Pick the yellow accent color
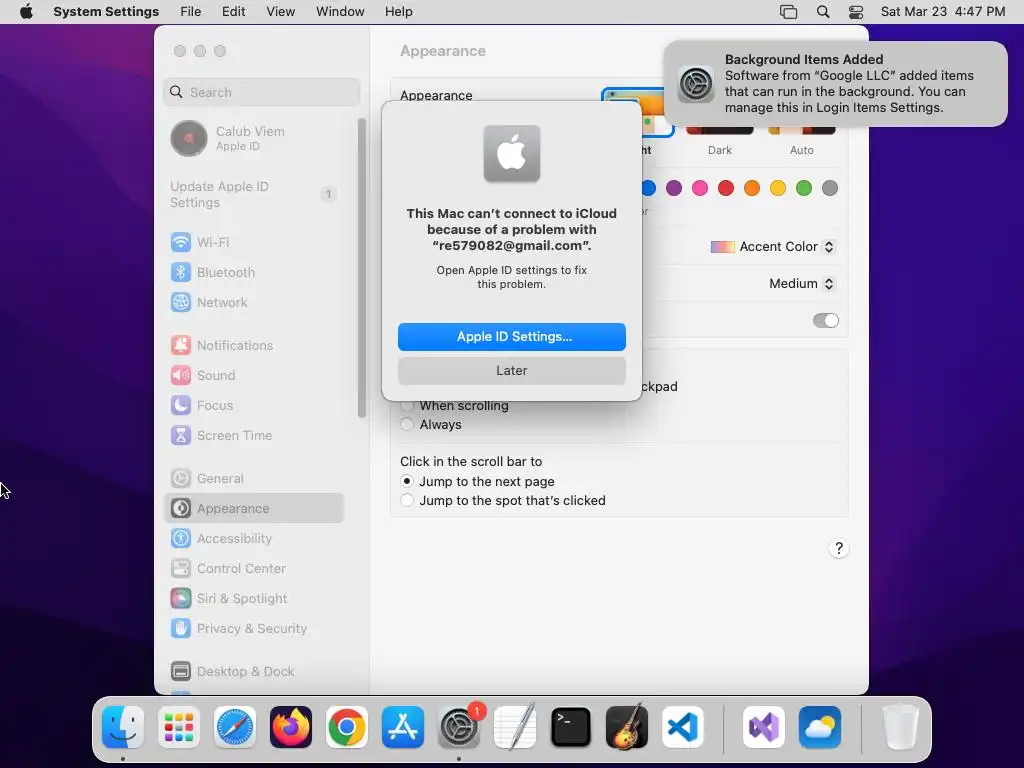The width and height of the screenshot is (1024, 768). [x=778, y=189]
